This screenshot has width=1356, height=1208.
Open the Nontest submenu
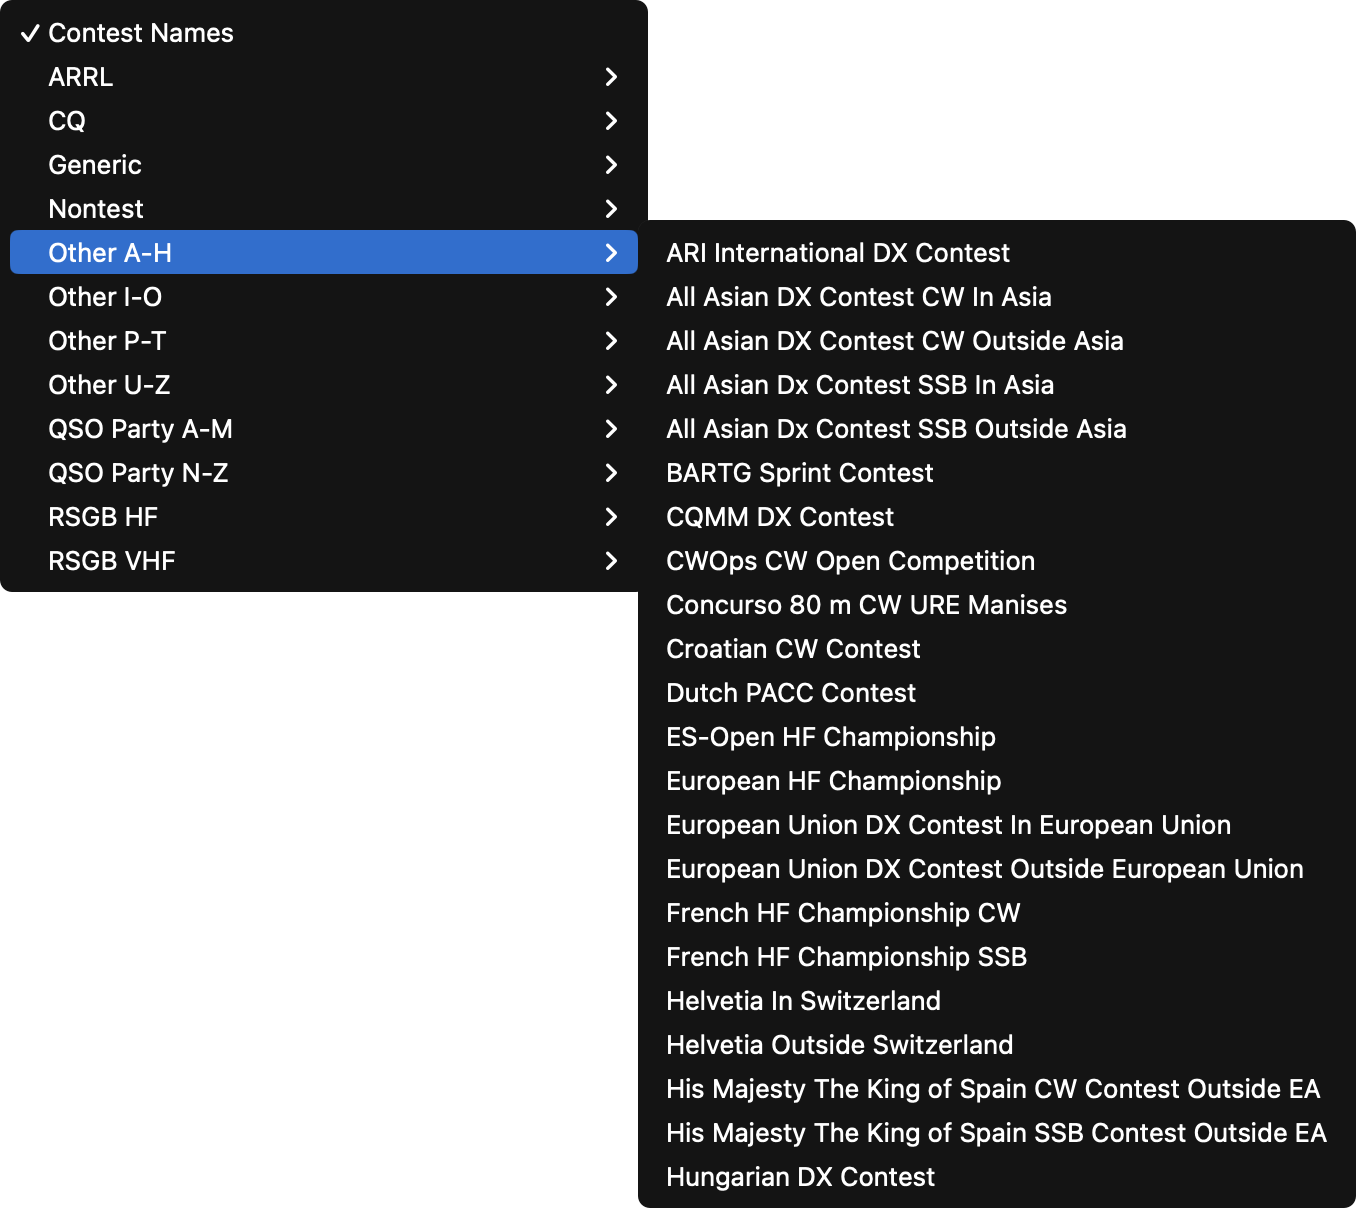324,209
